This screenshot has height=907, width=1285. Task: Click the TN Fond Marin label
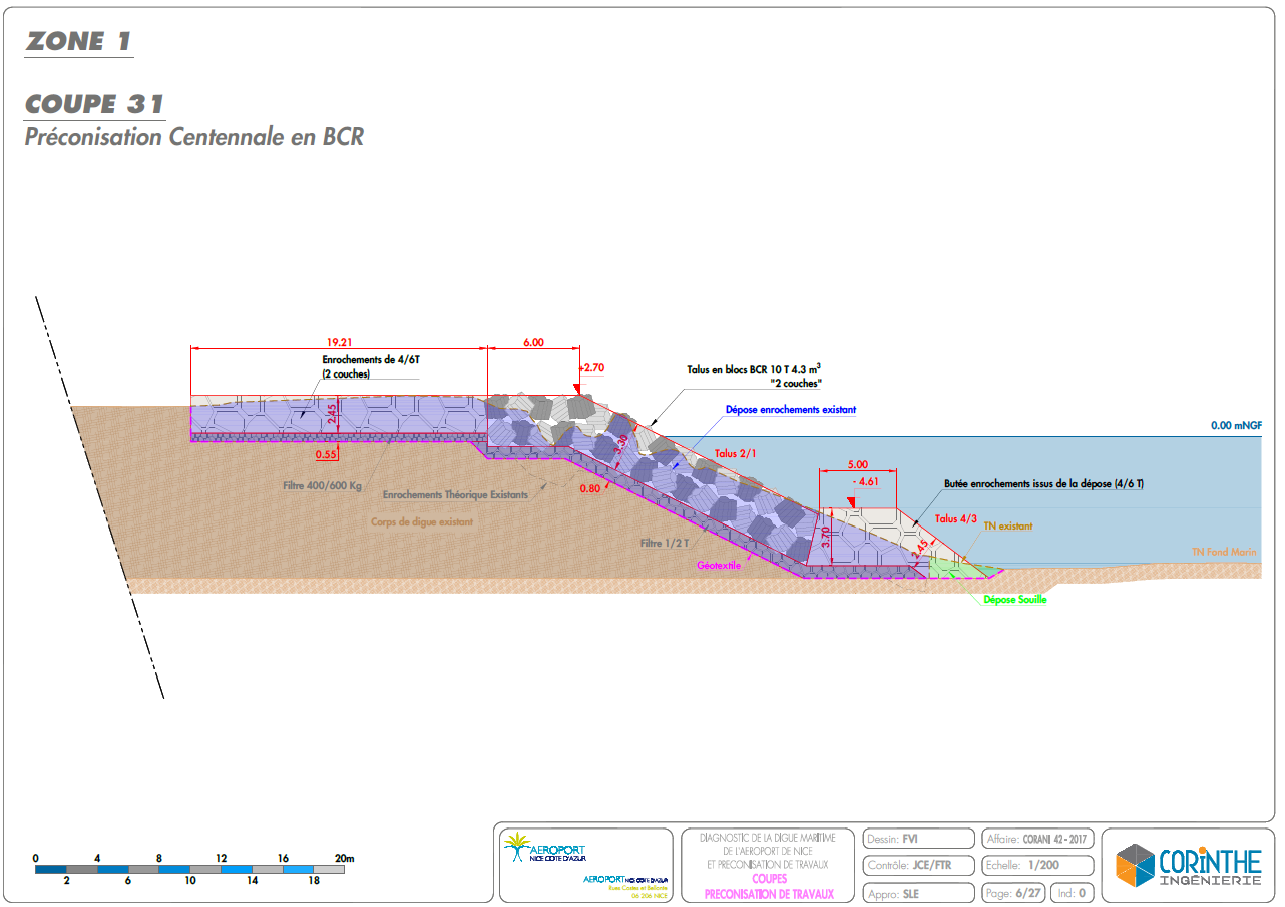[x=1224, y=552]
